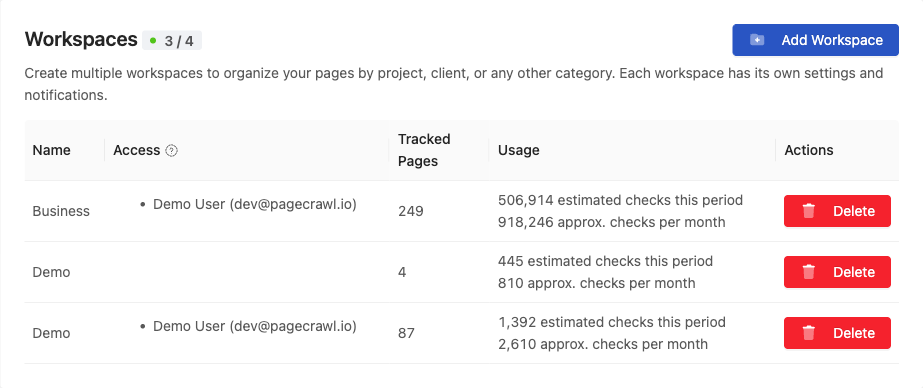Click '810 approx. checks per month'
The width and height of the screenshot is (923, 388).
tap(596, 283)
